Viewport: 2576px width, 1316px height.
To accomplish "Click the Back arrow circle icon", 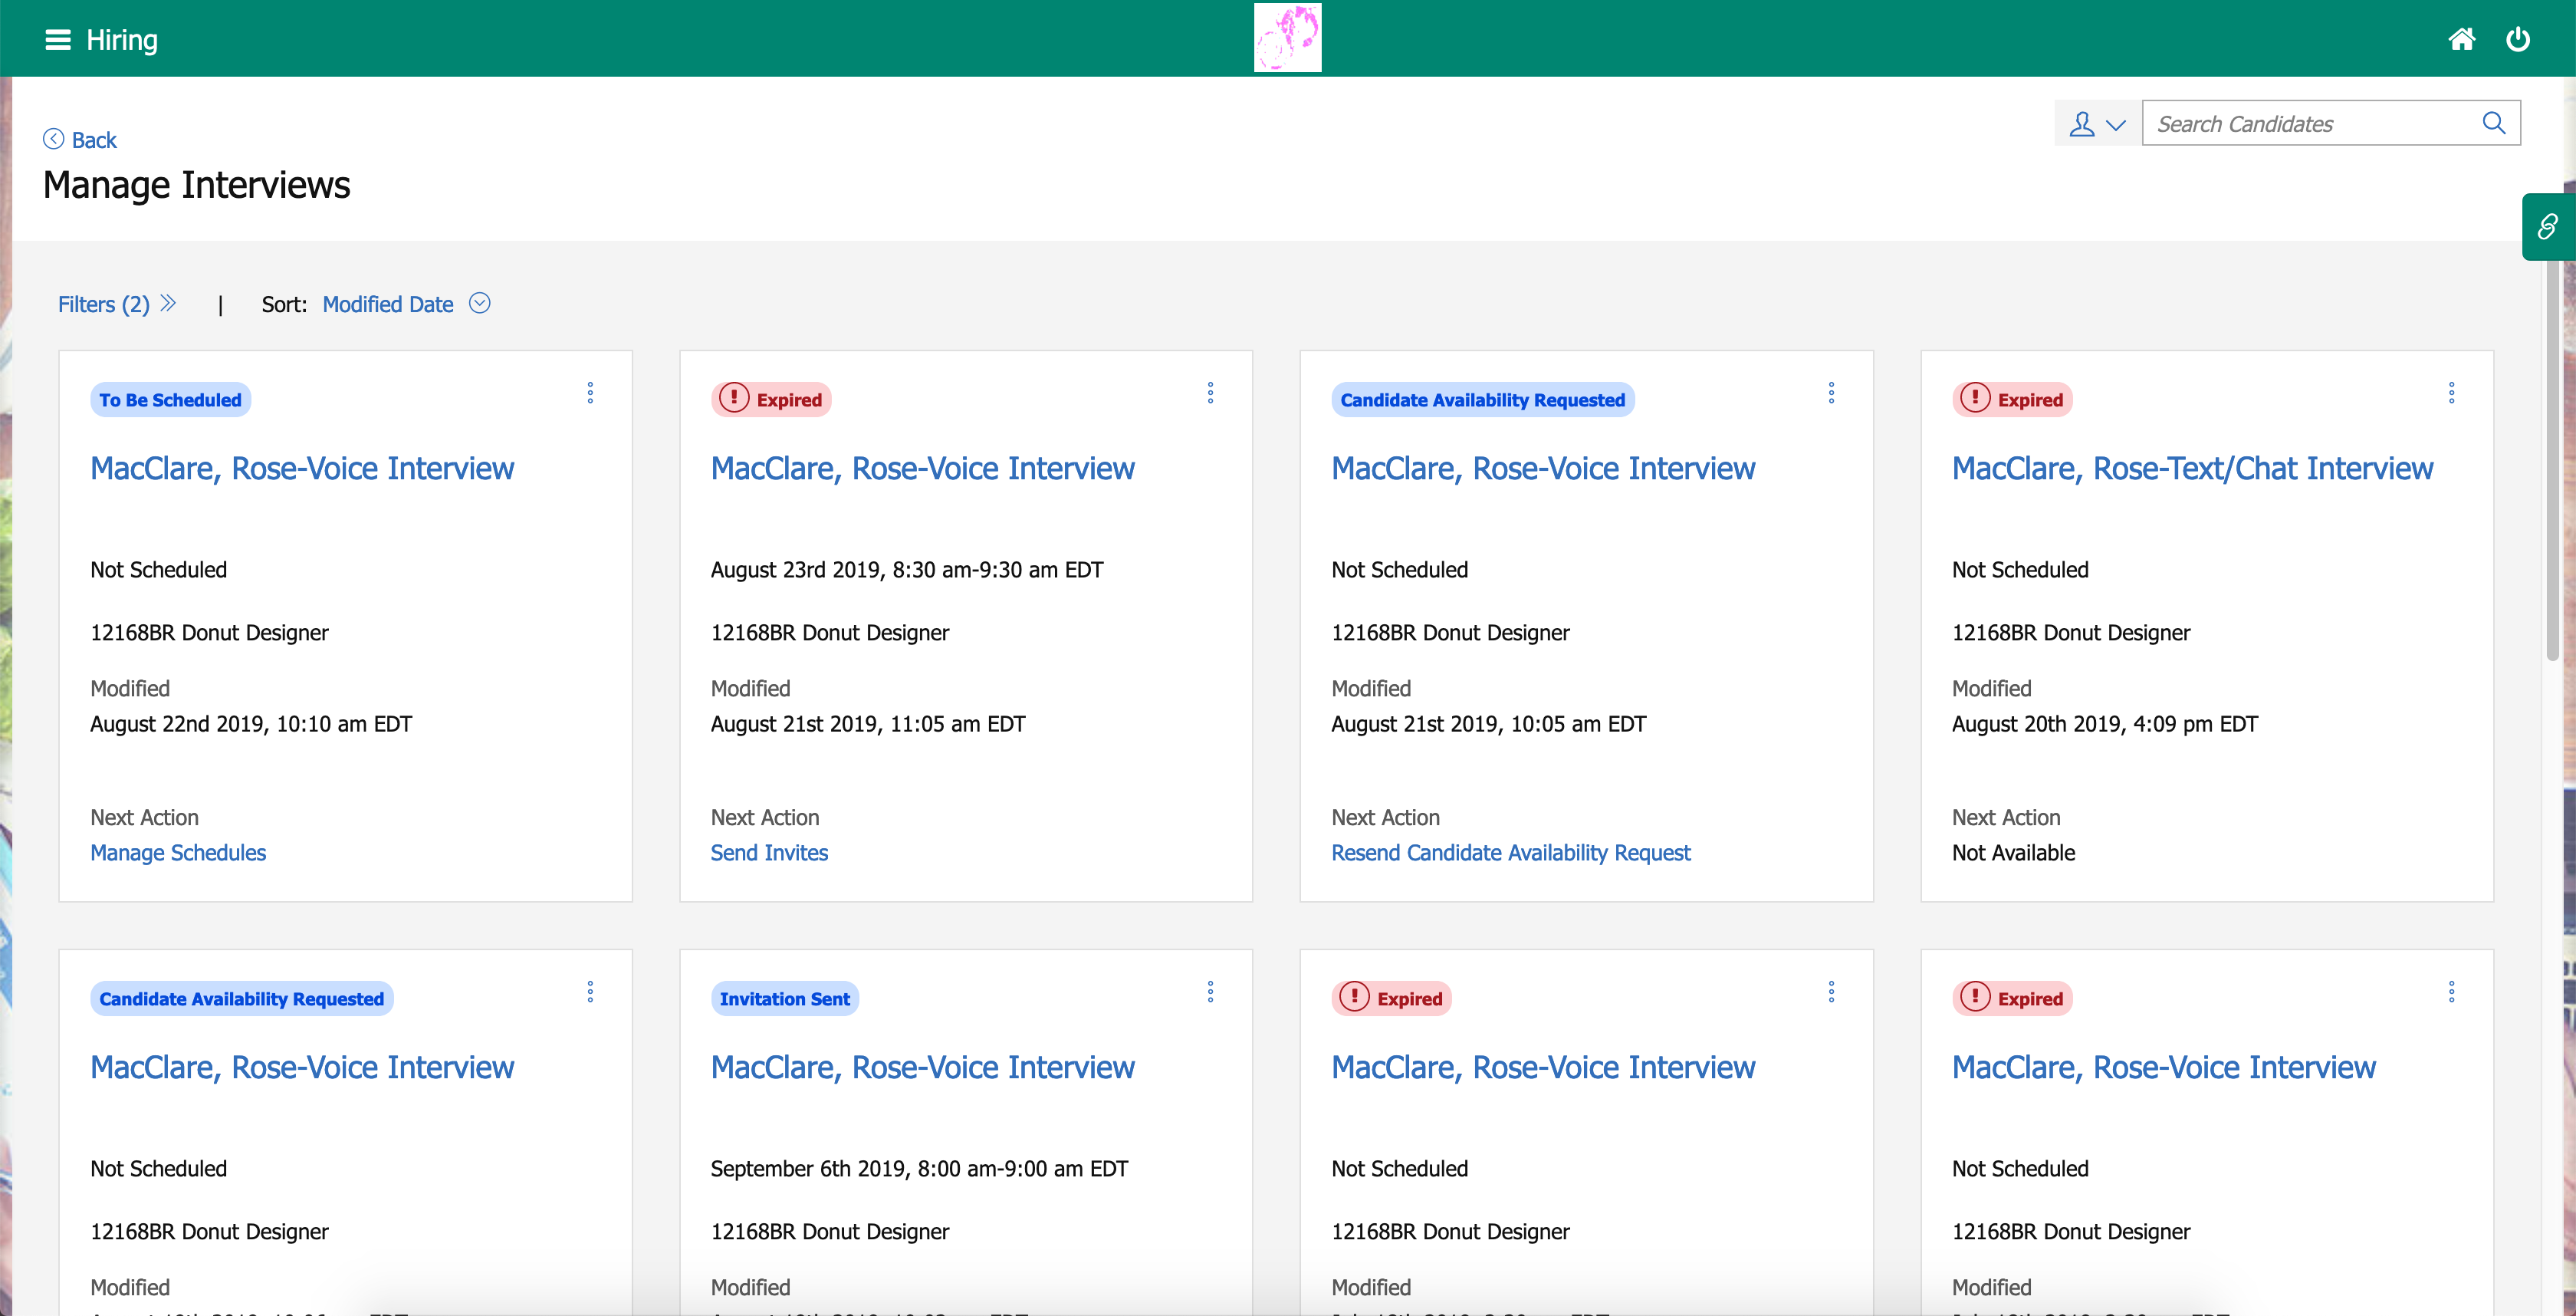I will click(x=53, y=139).
